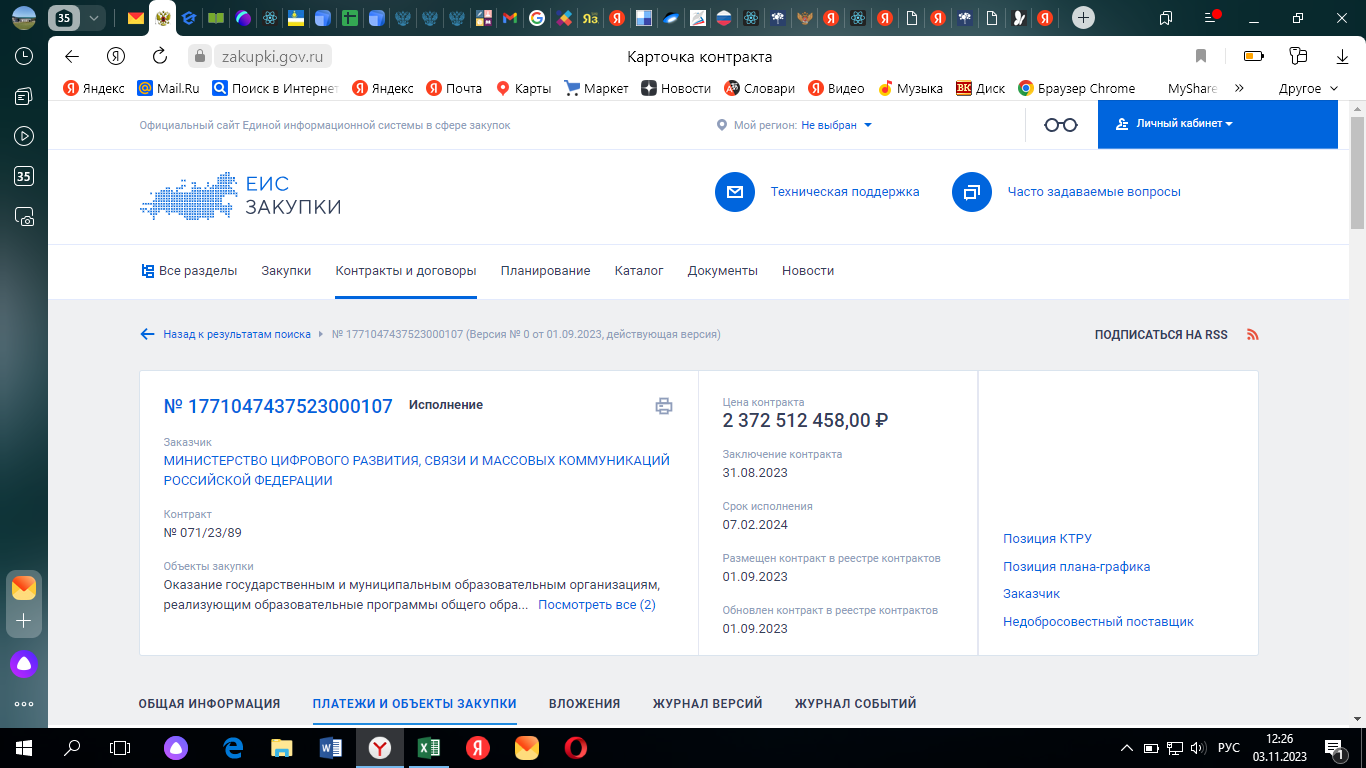The height and width of the screenshot is (768, 1366).
Task: Open a new browser tab
Action: click(1083, 18)
